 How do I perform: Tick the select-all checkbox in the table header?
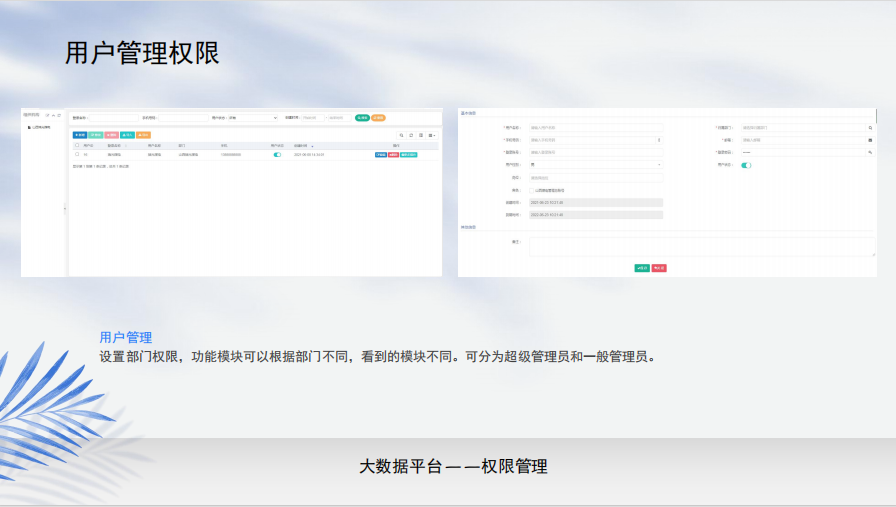pyautogui.click(x=76, y=145)
